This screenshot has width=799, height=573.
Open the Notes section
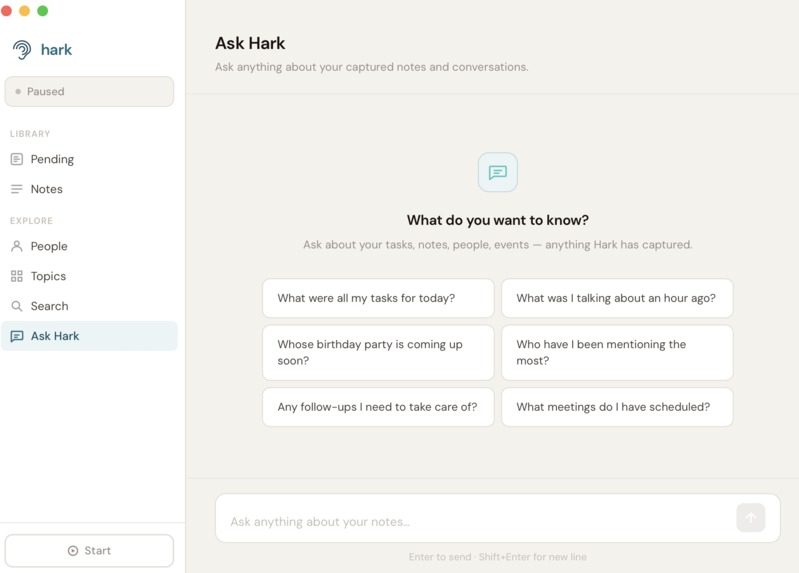pyautogui.click(x=89, y=189)
